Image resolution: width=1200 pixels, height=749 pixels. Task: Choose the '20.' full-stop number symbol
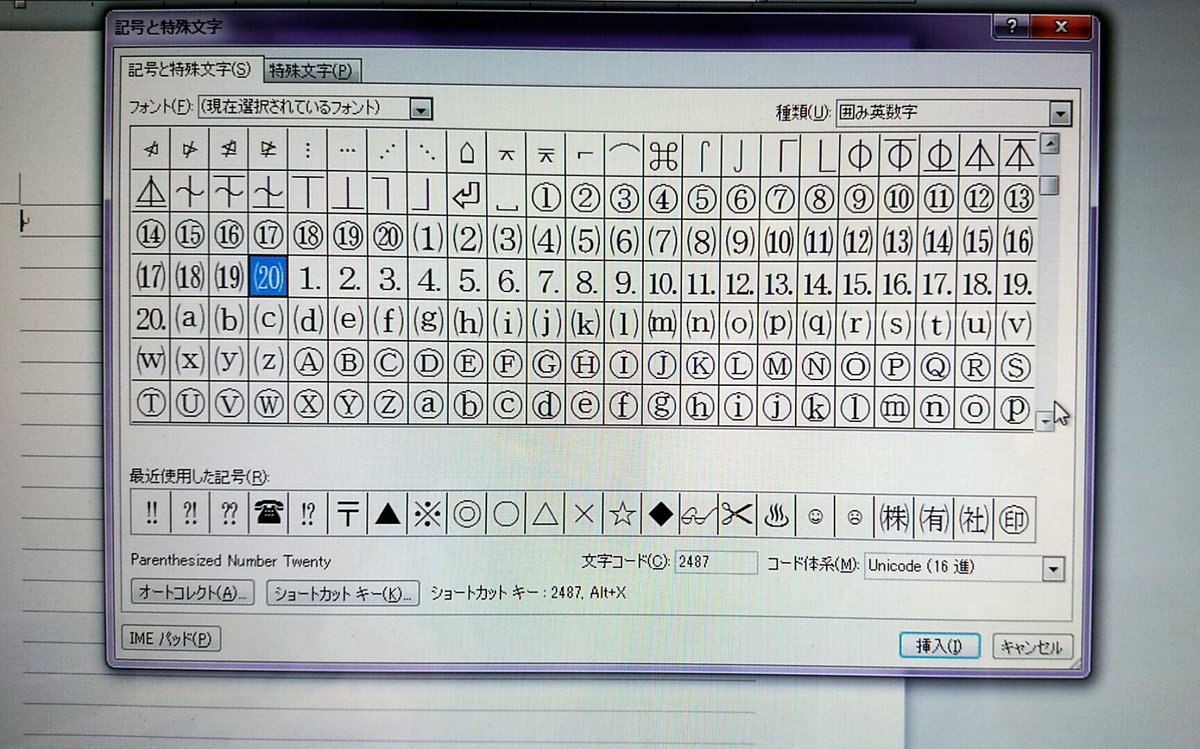pyautogui.click(x=150, y=319)
